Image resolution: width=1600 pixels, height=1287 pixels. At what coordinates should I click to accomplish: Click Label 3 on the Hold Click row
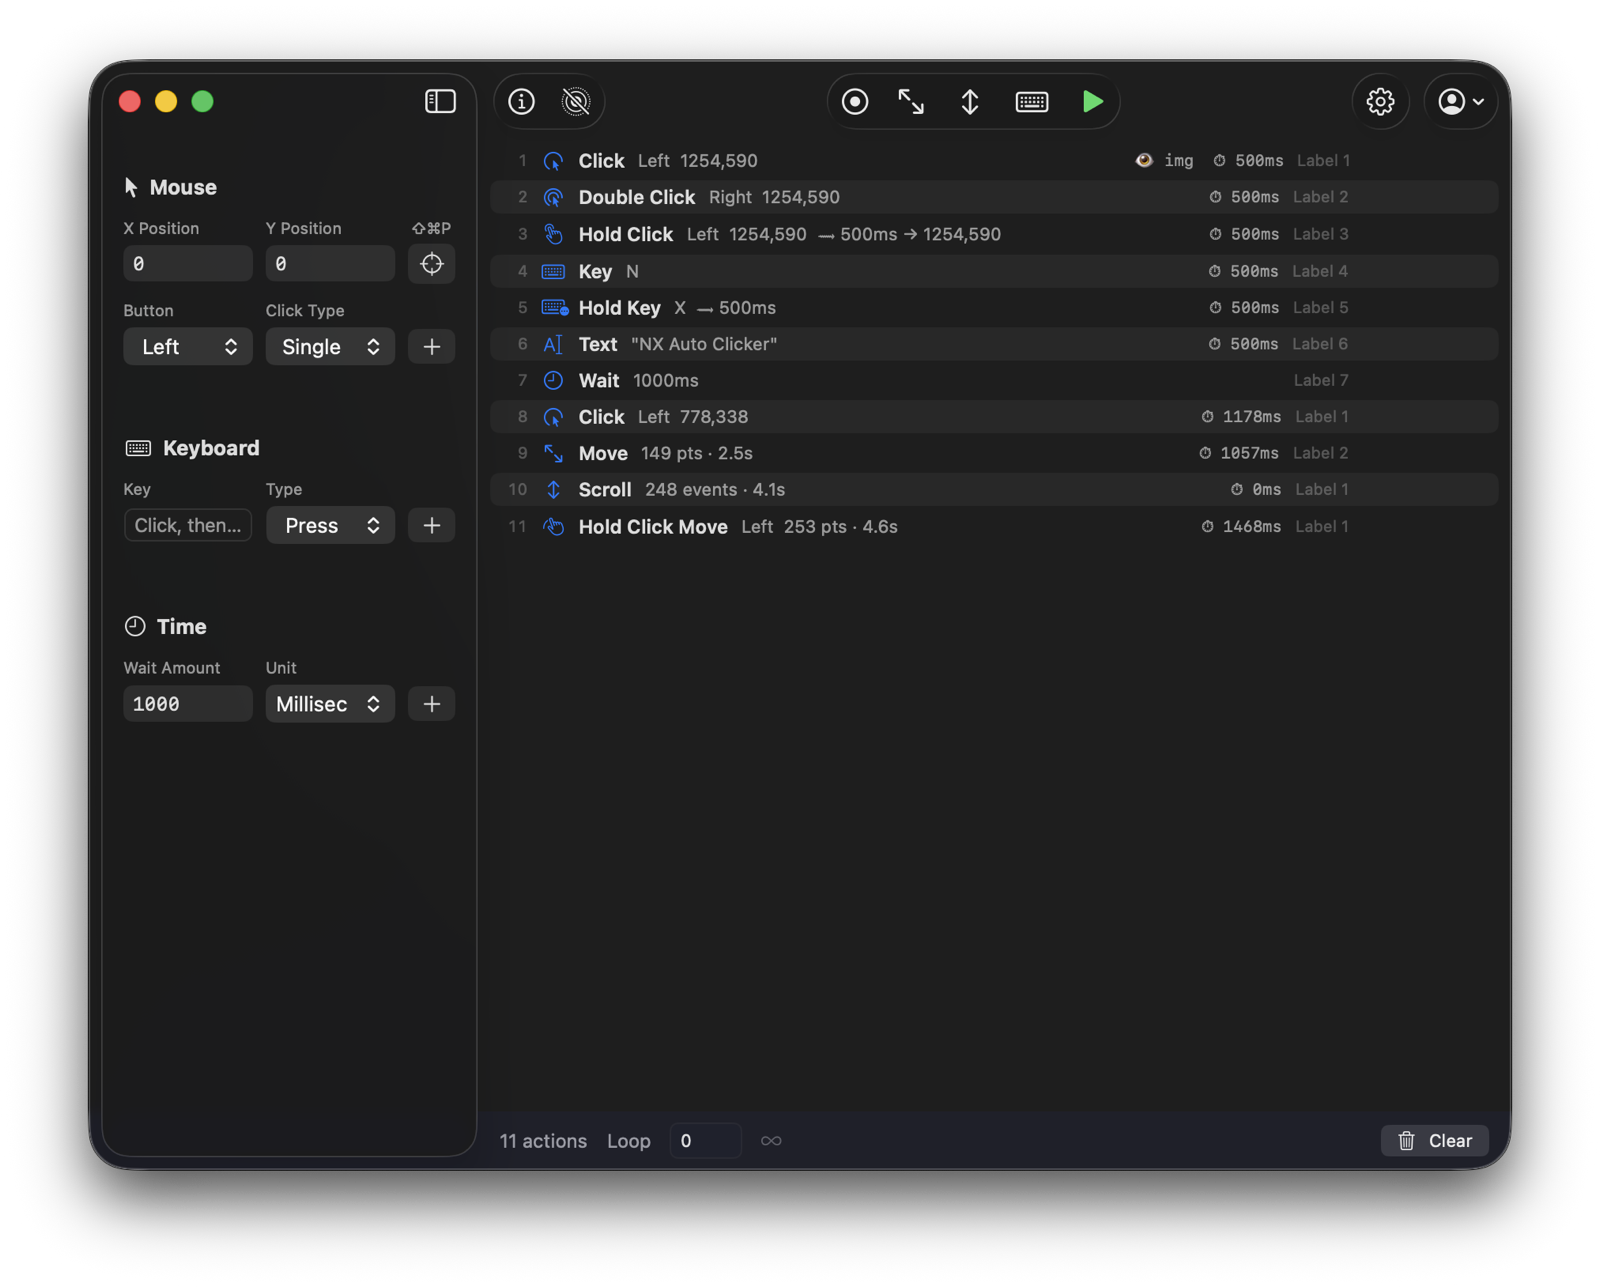[1320, 234]
